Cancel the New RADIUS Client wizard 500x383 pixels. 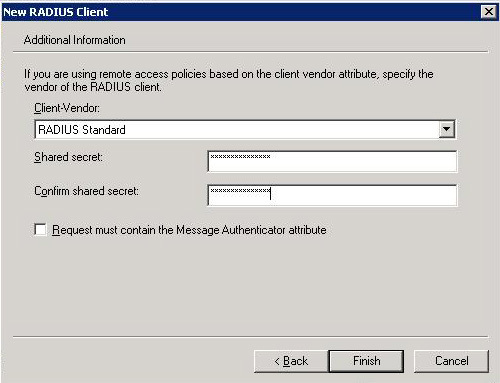(x=451, y=361)
